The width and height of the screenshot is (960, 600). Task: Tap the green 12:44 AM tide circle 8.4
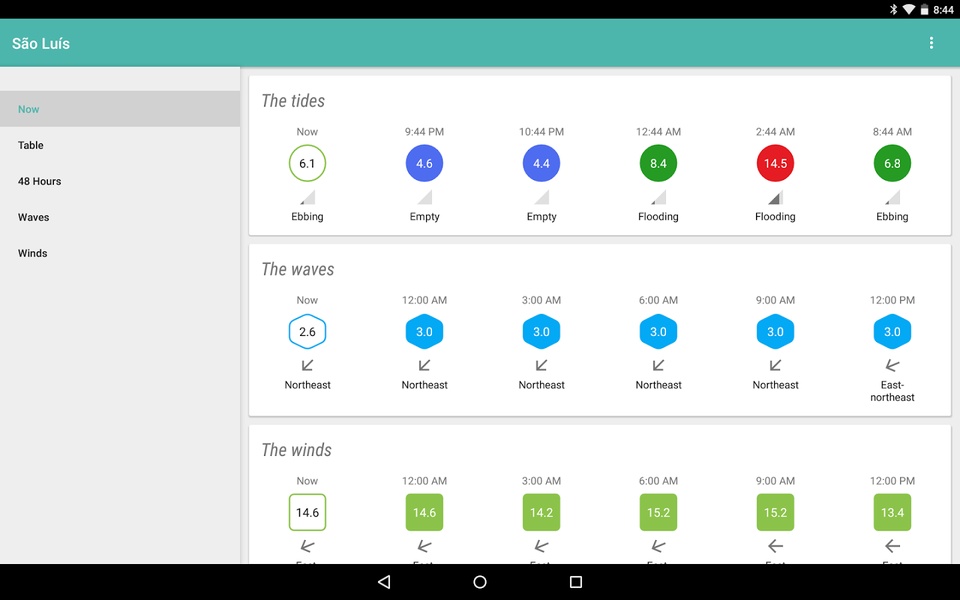pos(658,163)
